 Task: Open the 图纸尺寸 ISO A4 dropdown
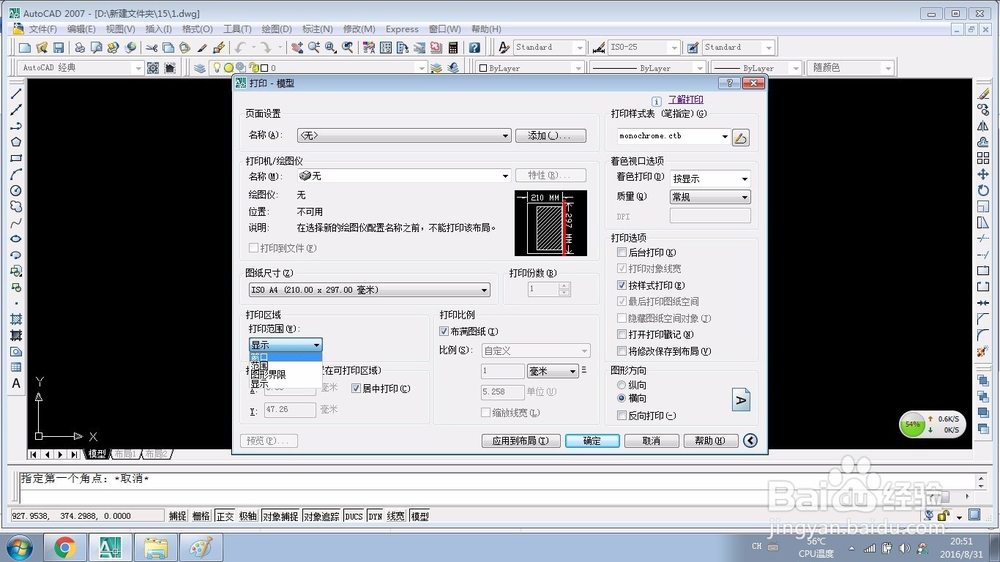pos(369,290)
